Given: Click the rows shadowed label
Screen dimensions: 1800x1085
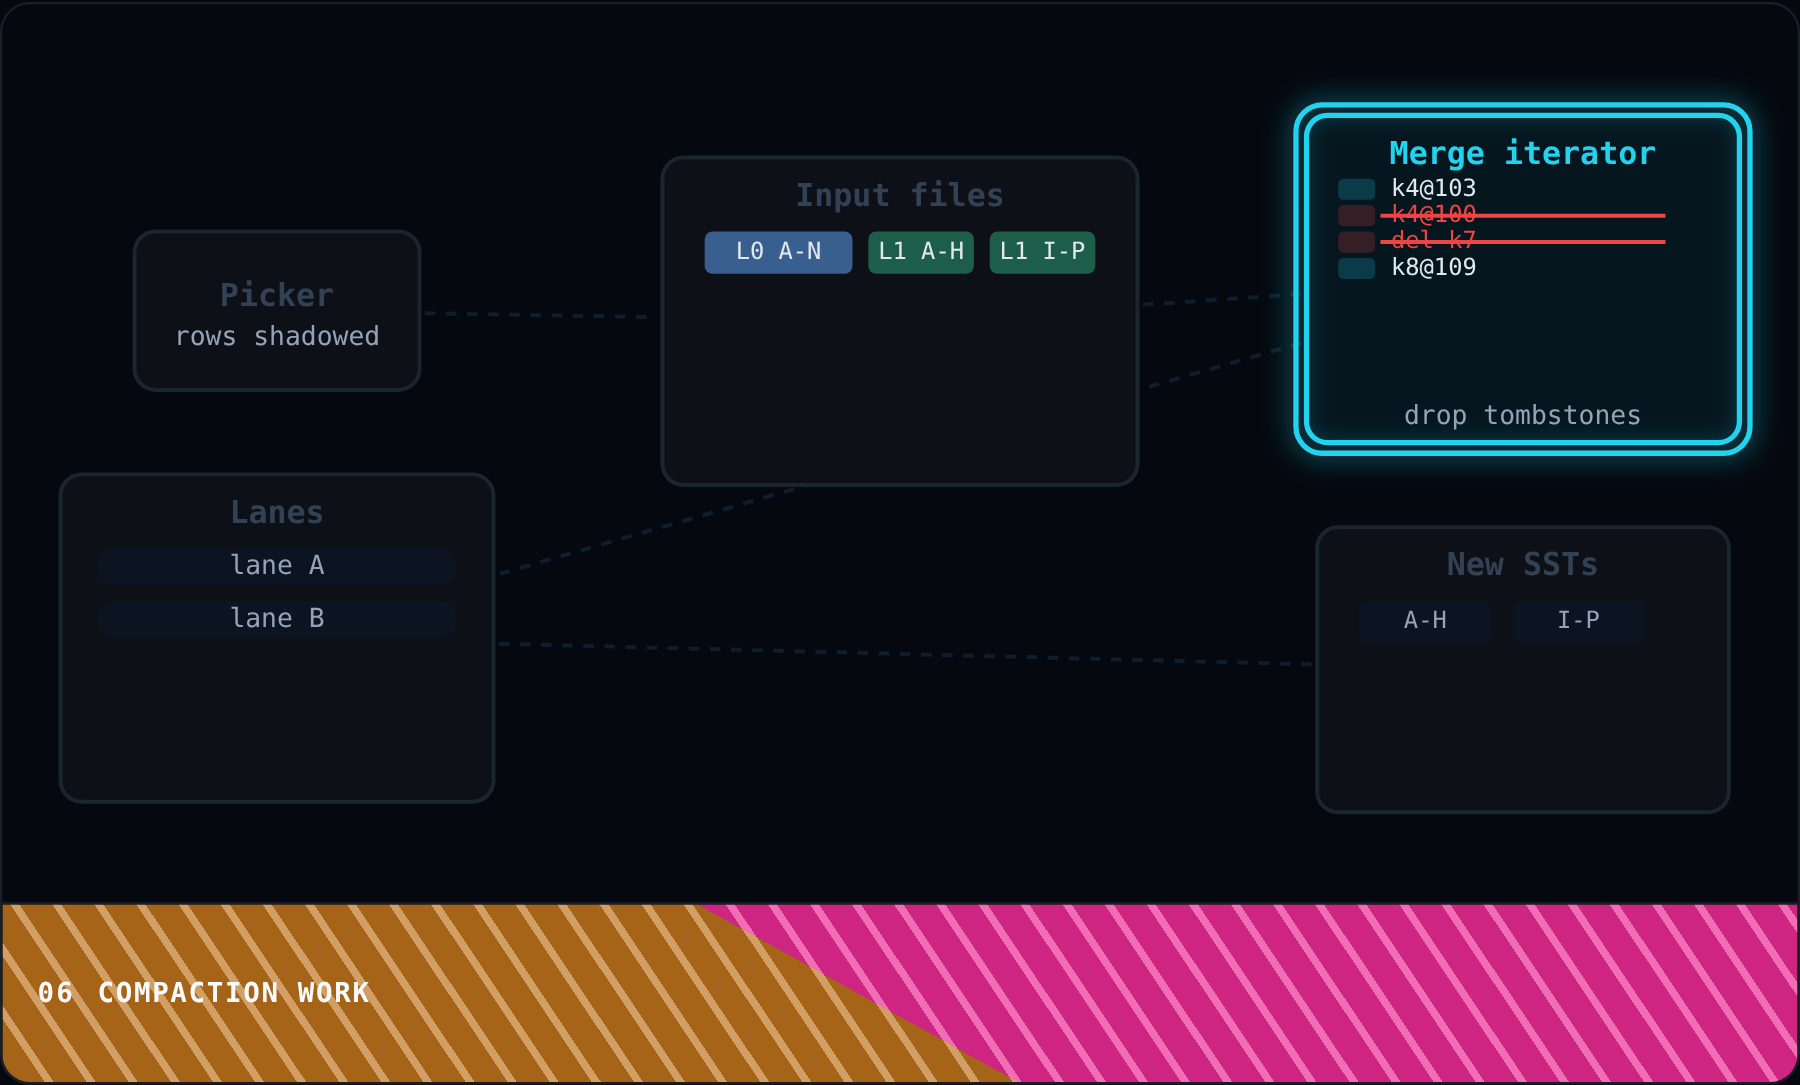Looking at the screenshot, I should tap(277, 336).
